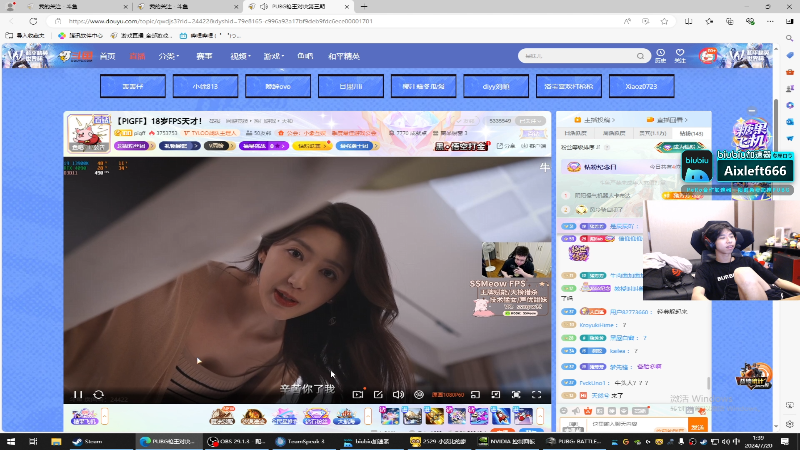Switch to the first browser tab
Viewport: 800px width, 450px height.
click(x=77, y=7)
